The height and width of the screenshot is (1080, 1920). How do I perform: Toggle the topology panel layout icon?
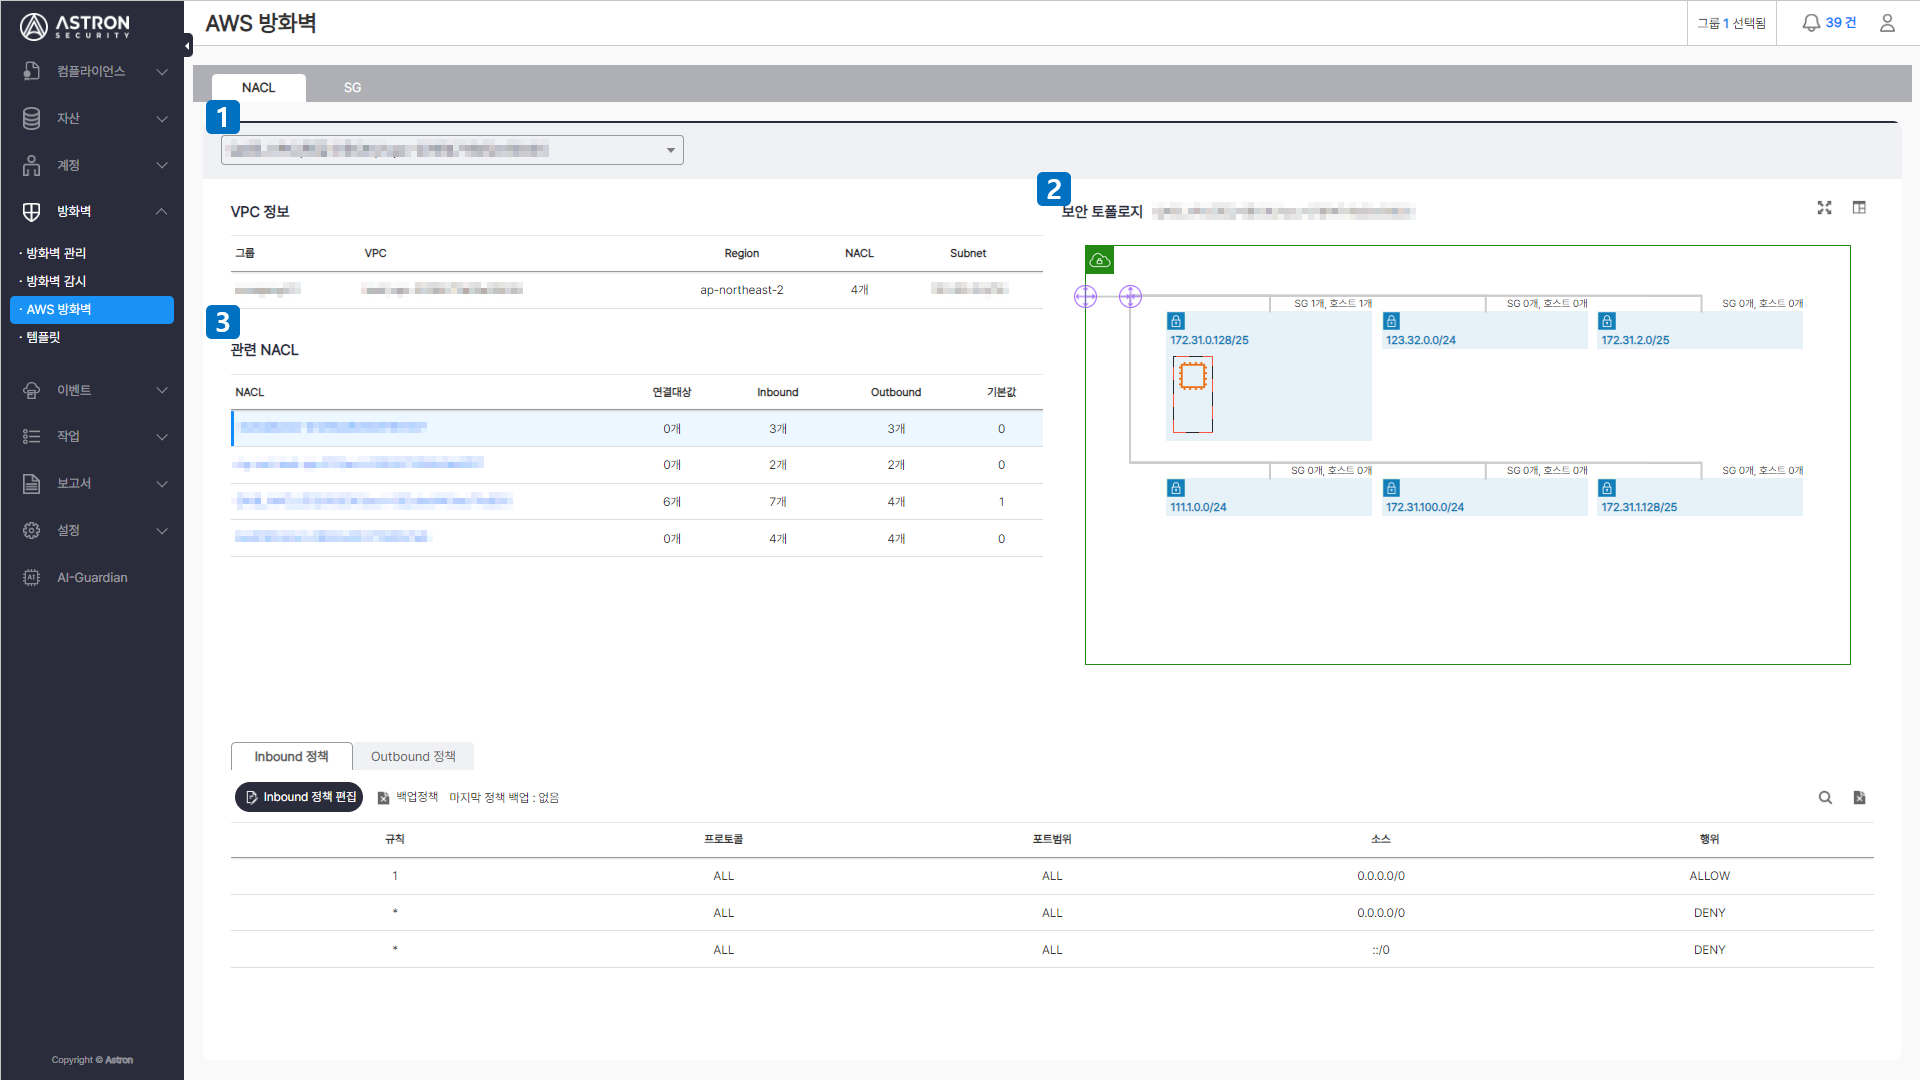click(x=1859, y=208)
